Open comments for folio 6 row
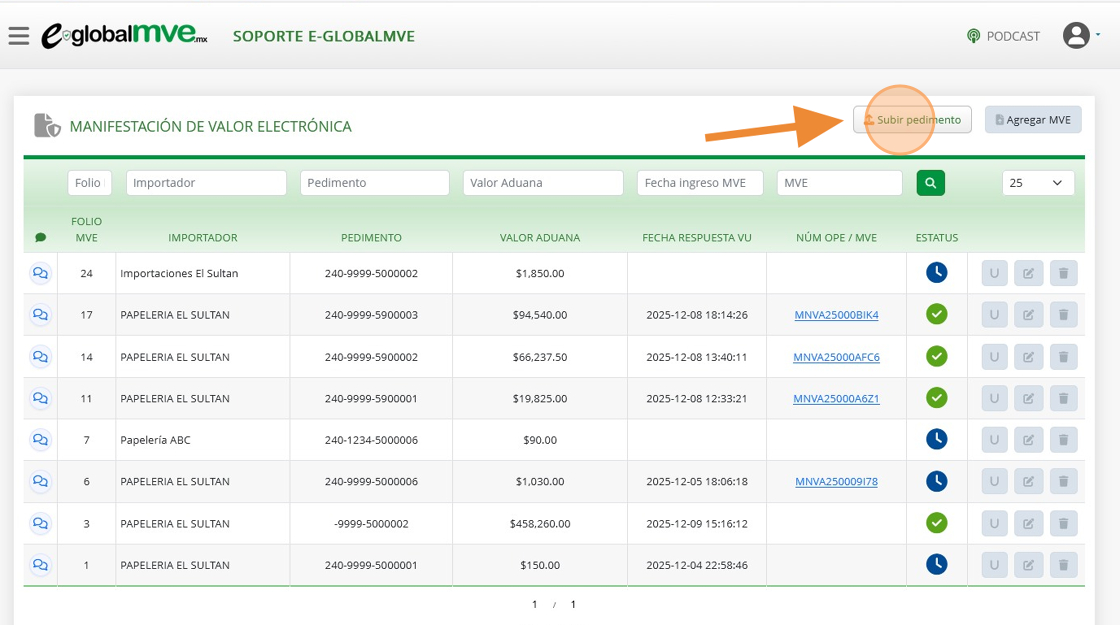 [x=41, y=481]
